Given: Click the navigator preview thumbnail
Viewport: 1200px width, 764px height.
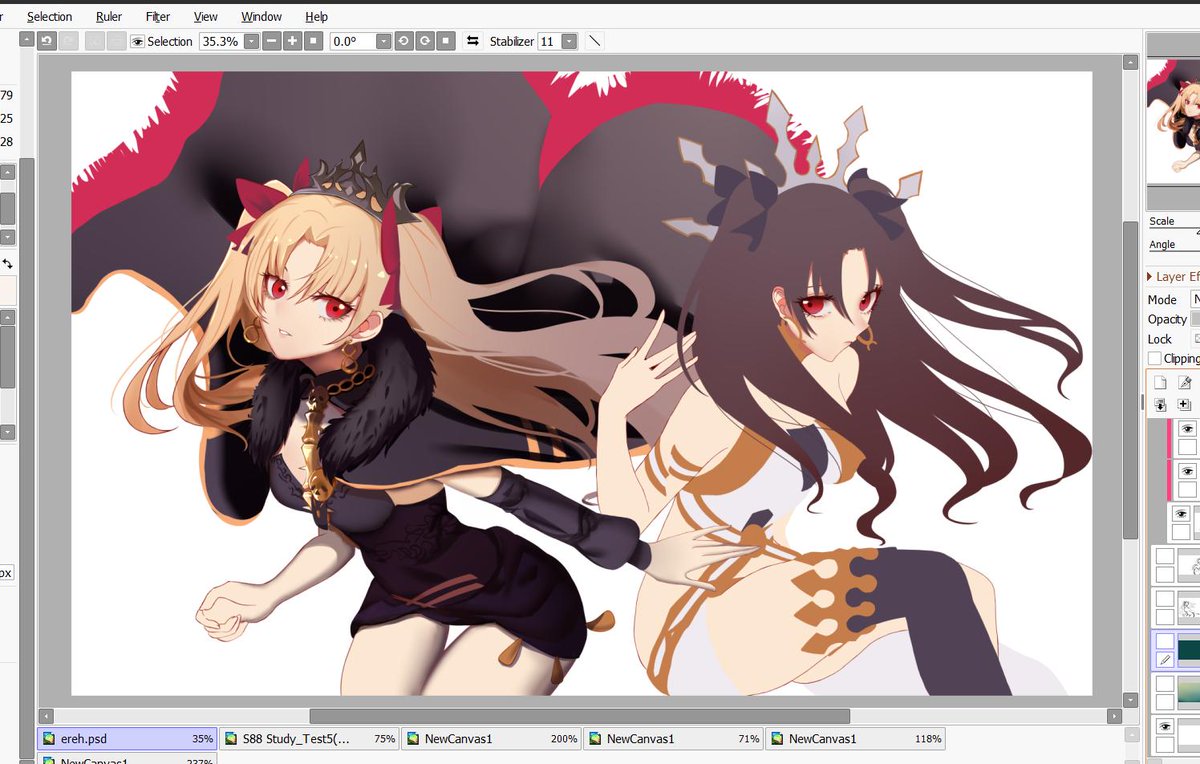Looking at the screenshot, I should [1173, 121].
